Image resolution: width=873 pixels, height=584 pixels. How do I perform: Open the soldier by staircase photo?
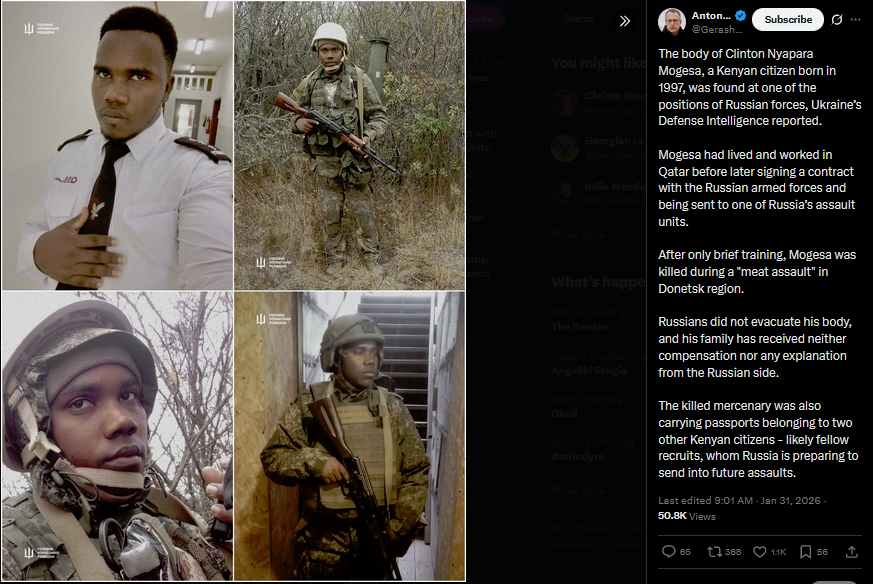click(x=349, y=436)
